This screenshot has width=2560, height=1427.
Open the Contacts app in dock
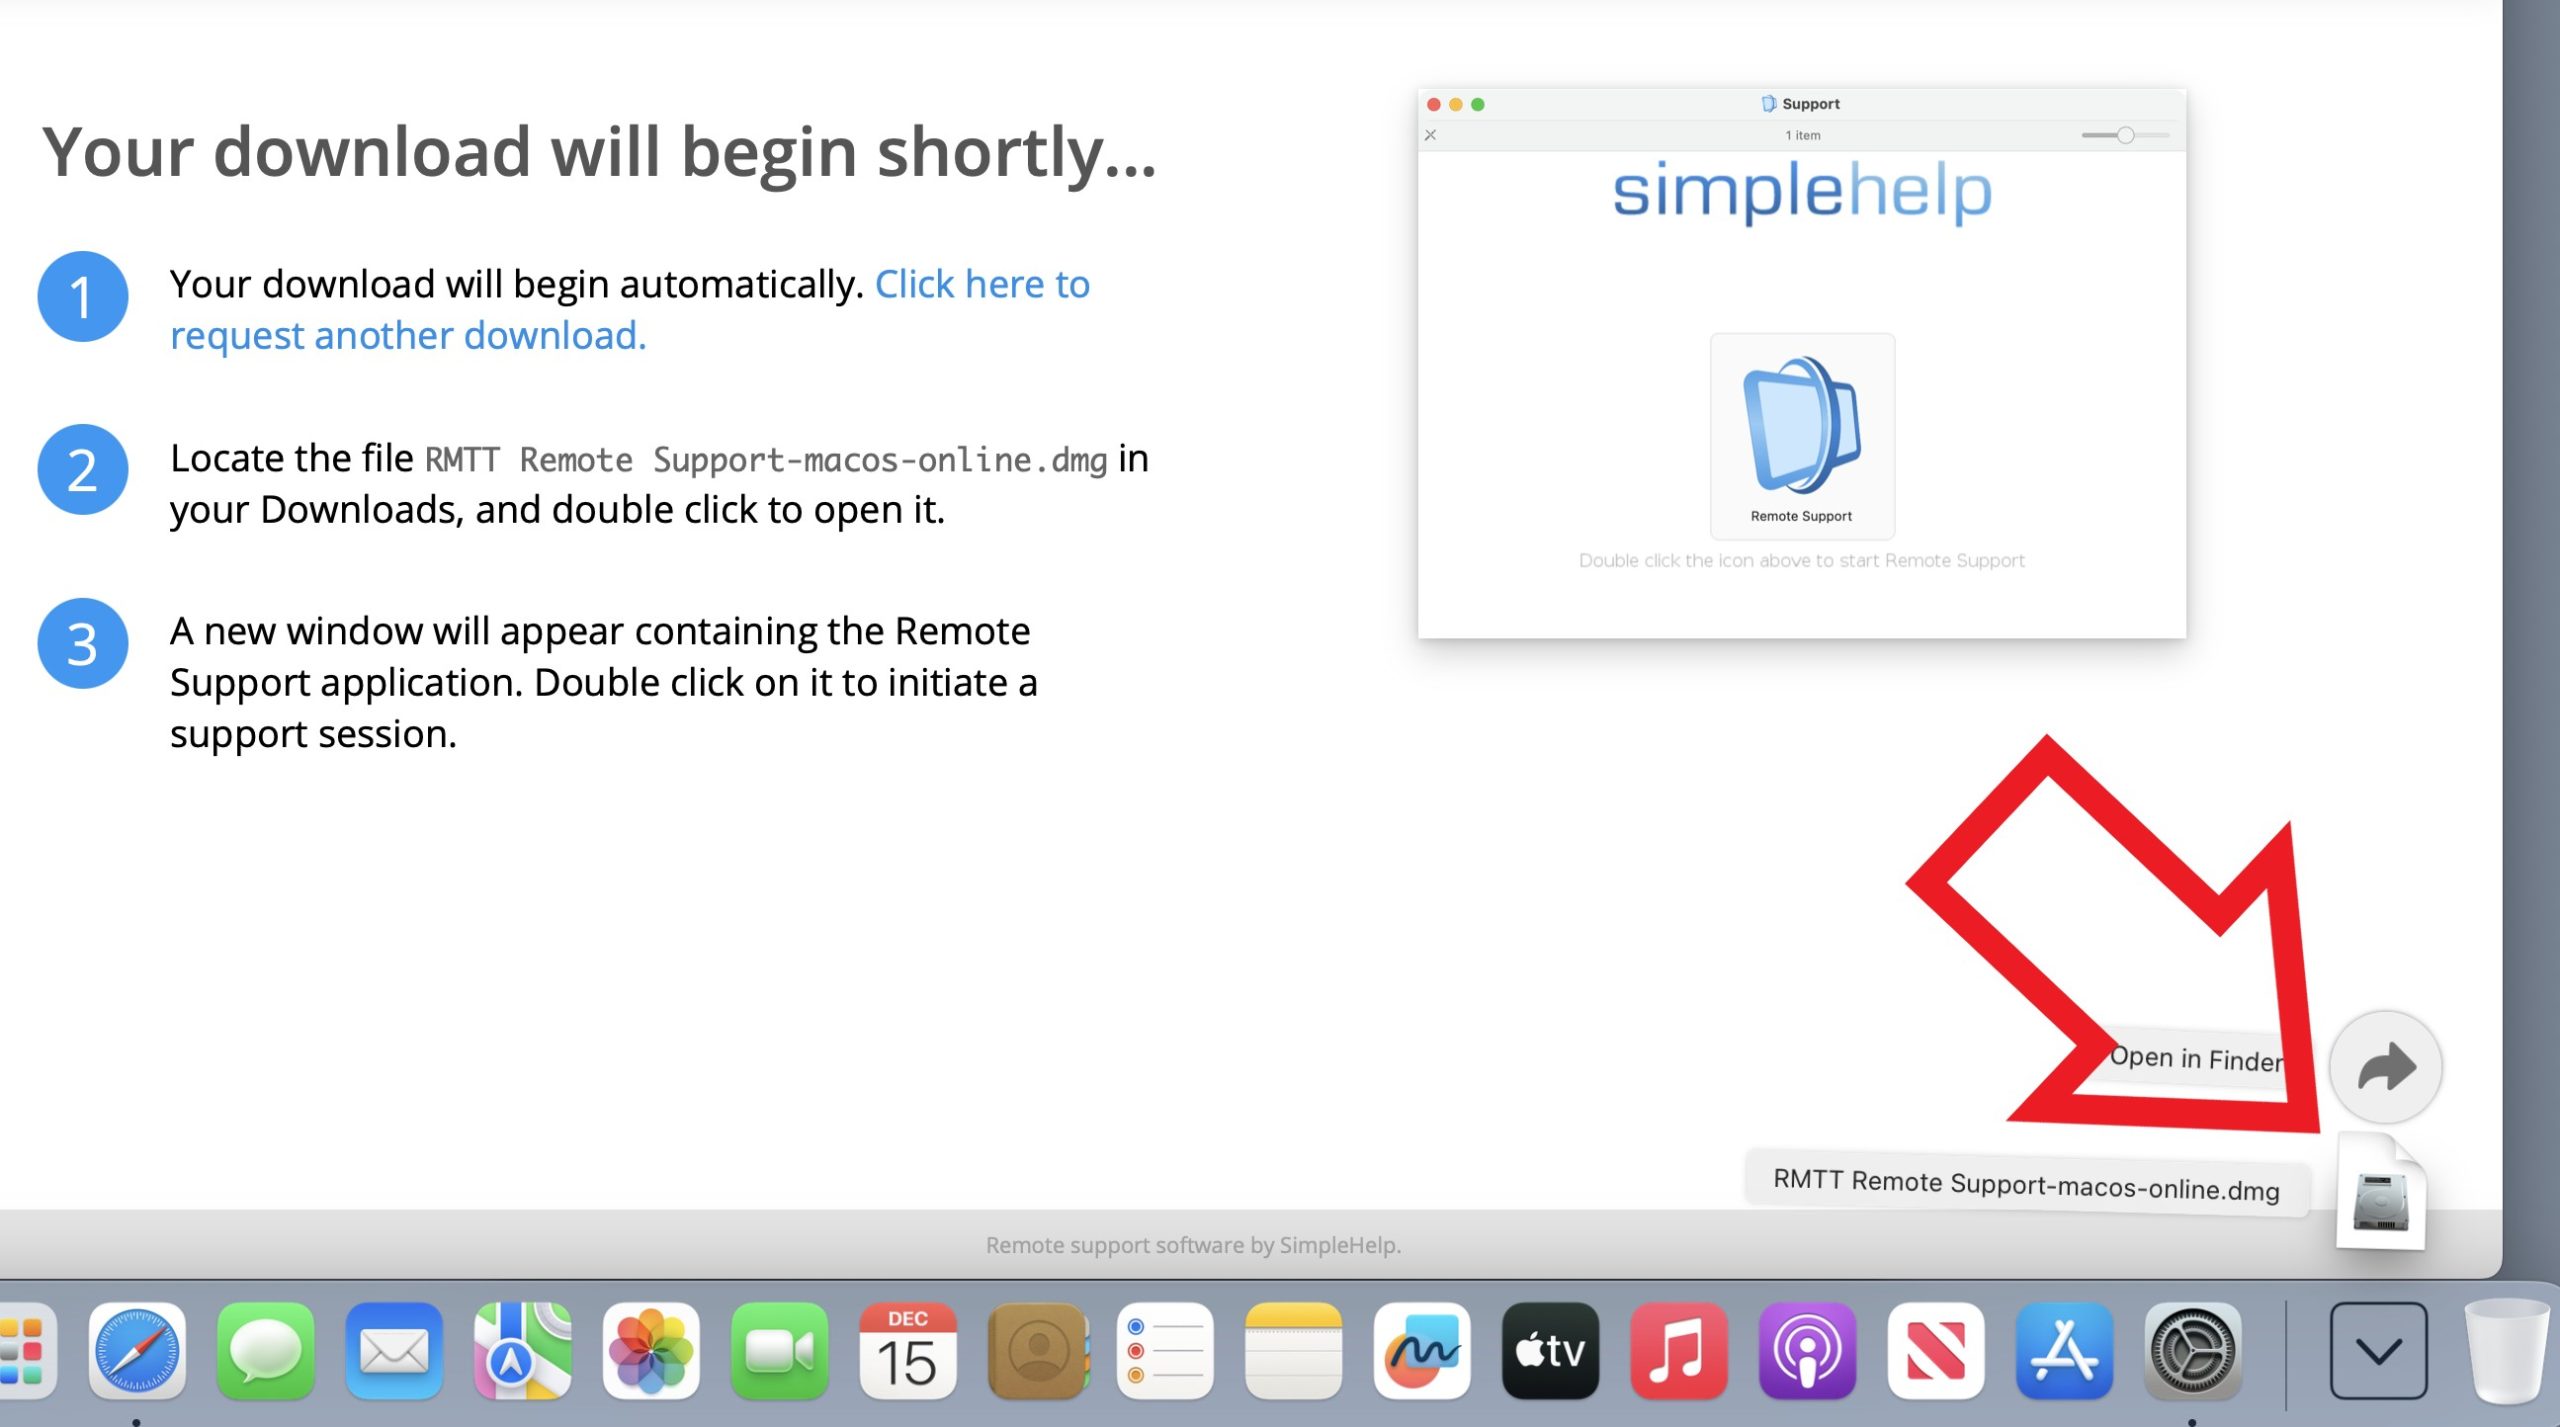[1037, 1351]
